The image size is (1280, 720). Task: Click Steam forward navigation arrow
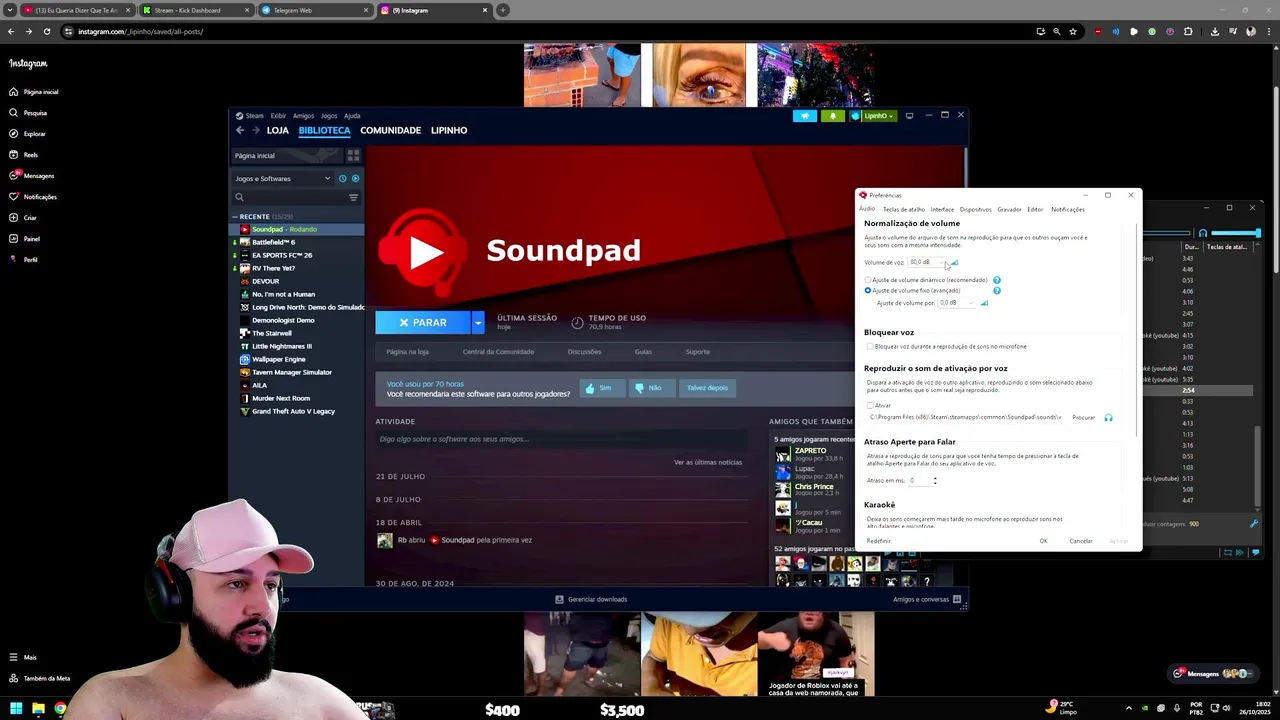pyautogui.click(x=255, y=130)
